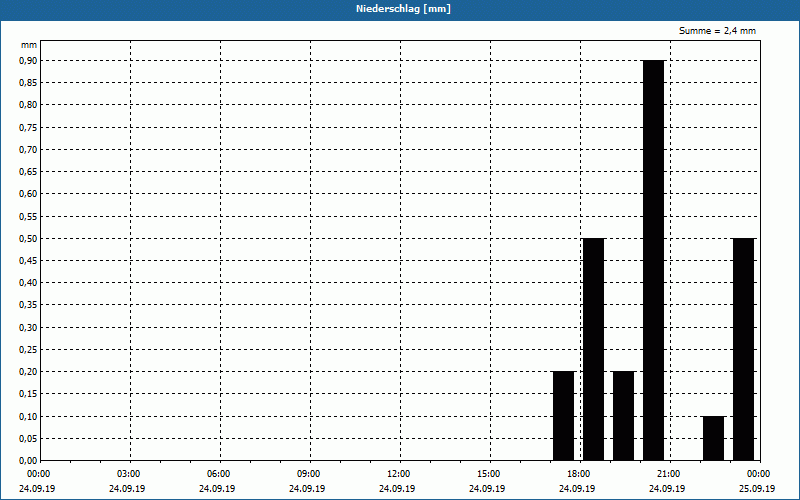This screenshot has height=500, width=800.
Task: Select the 06:00 x-axis time label
Action: 218,474
